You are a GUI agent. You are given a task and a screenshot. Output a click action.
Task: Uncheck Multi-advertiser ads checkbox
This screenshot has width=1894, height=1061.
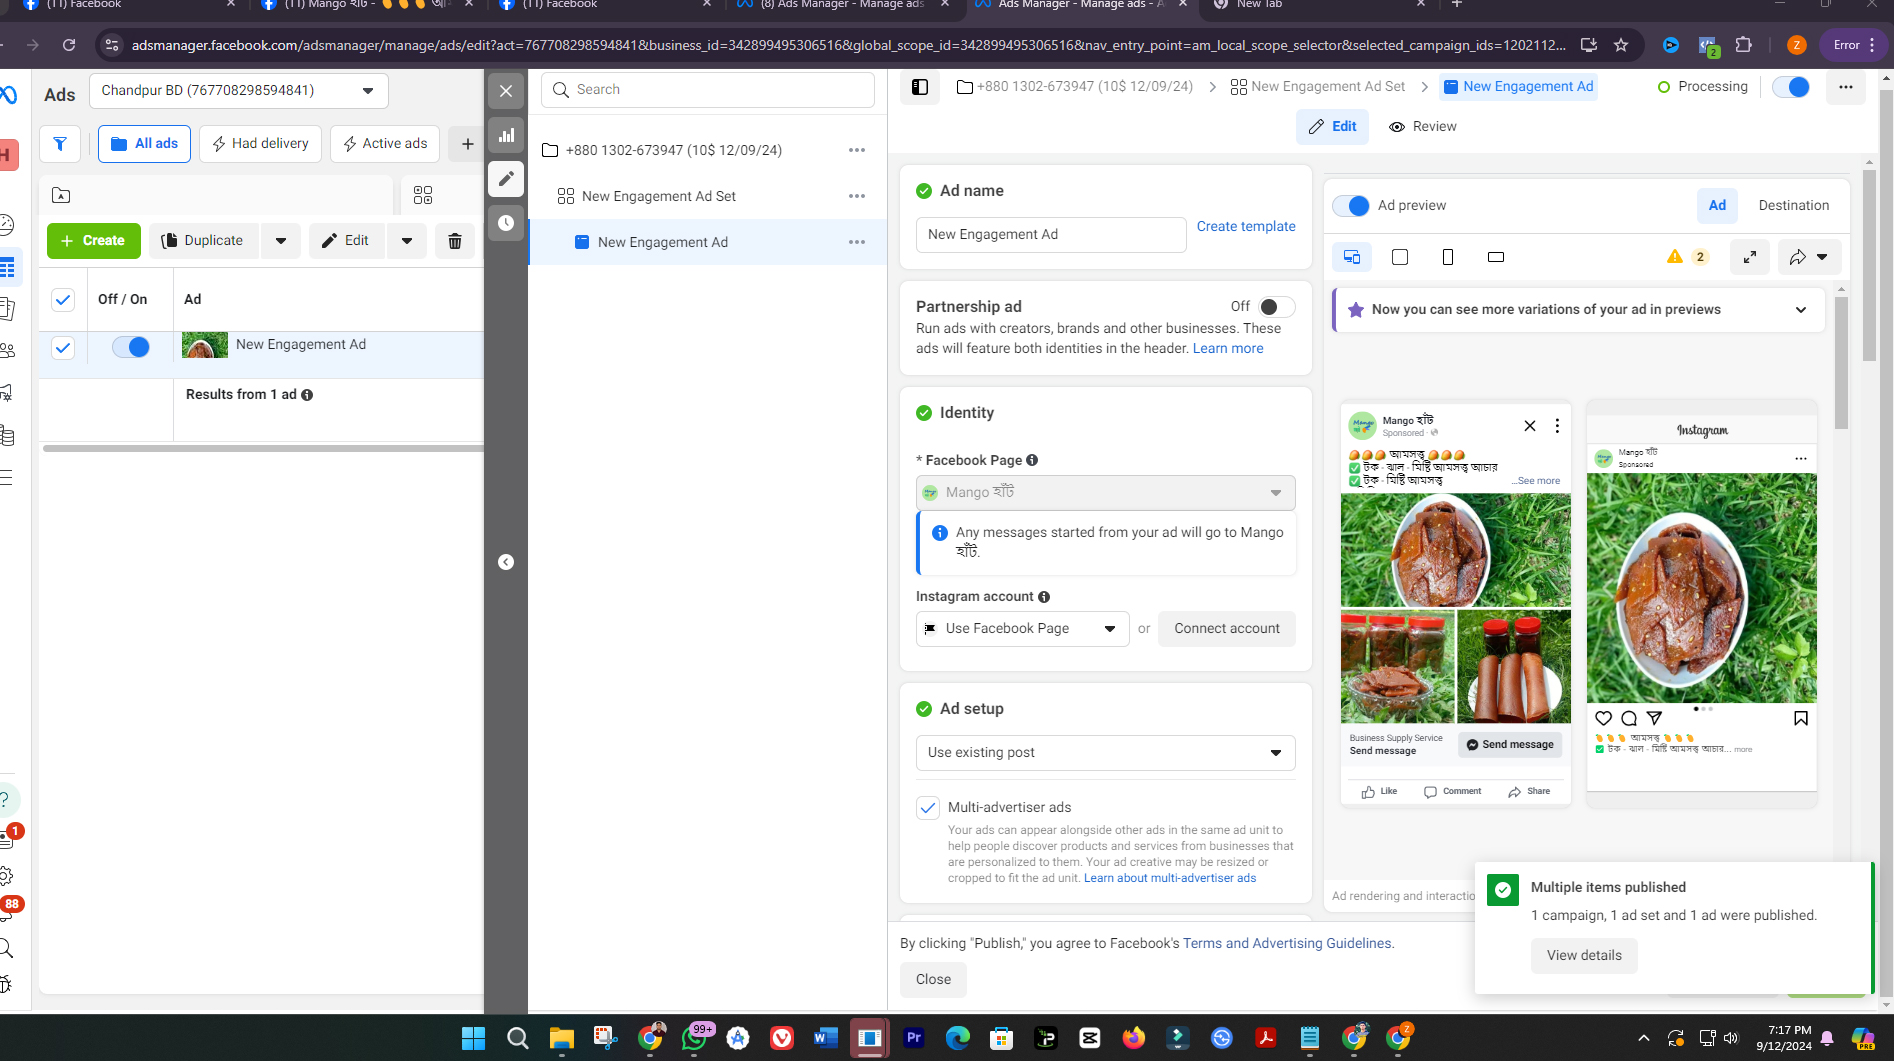(928, 808)
